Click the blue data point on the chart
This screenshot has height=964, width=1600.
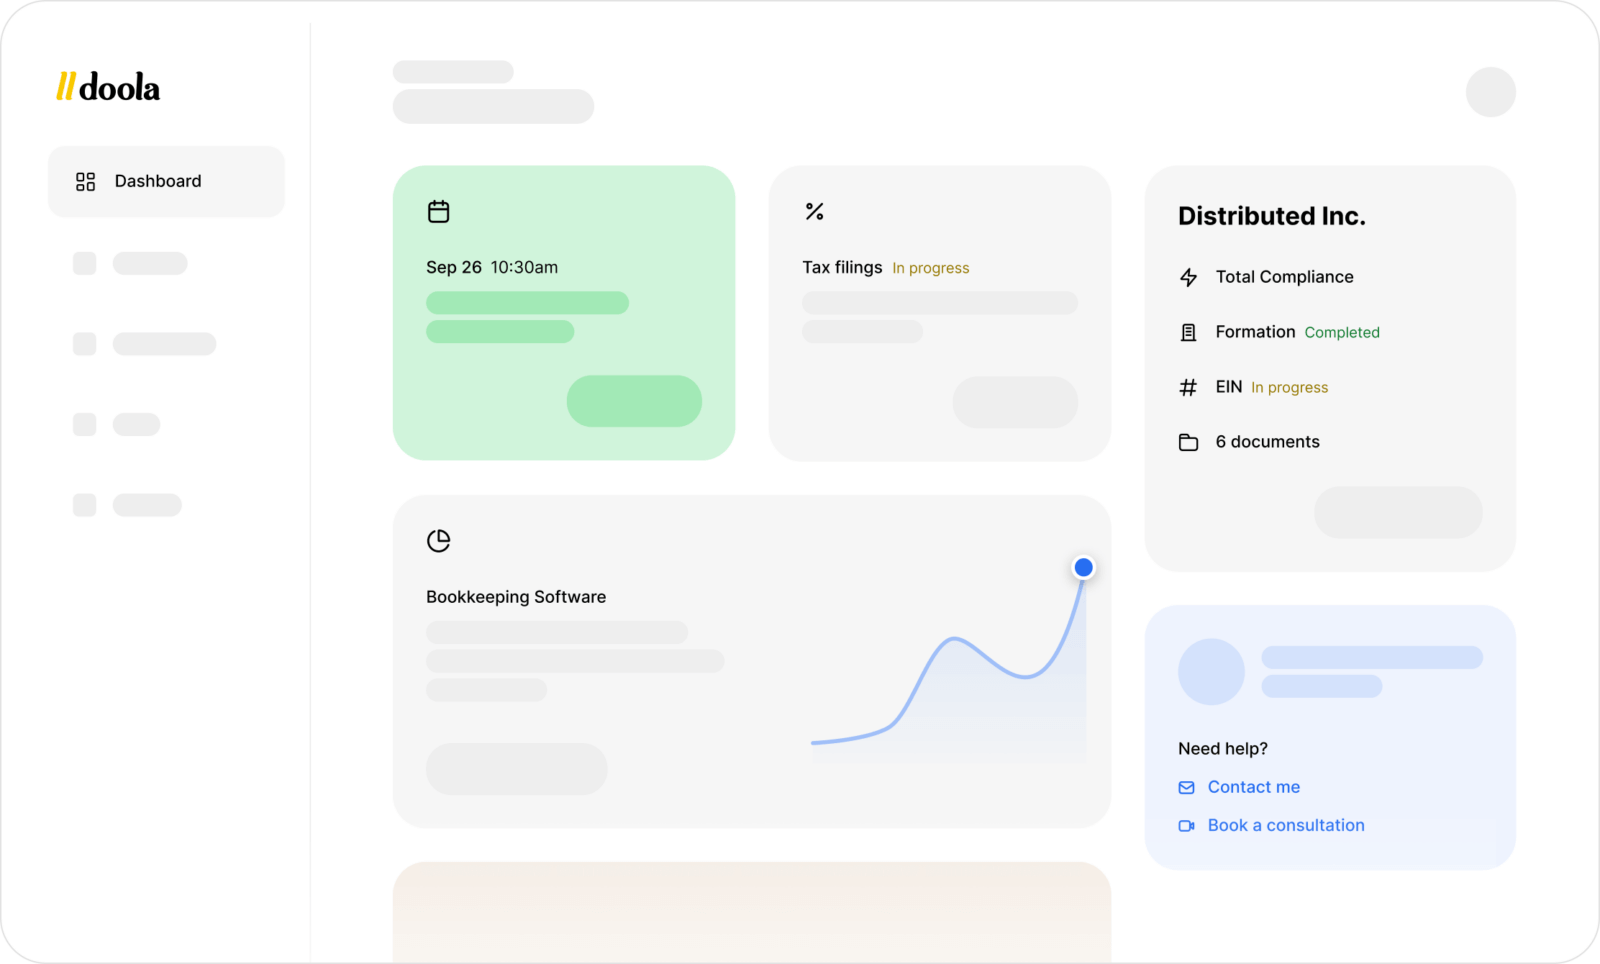click(1083, 567)
